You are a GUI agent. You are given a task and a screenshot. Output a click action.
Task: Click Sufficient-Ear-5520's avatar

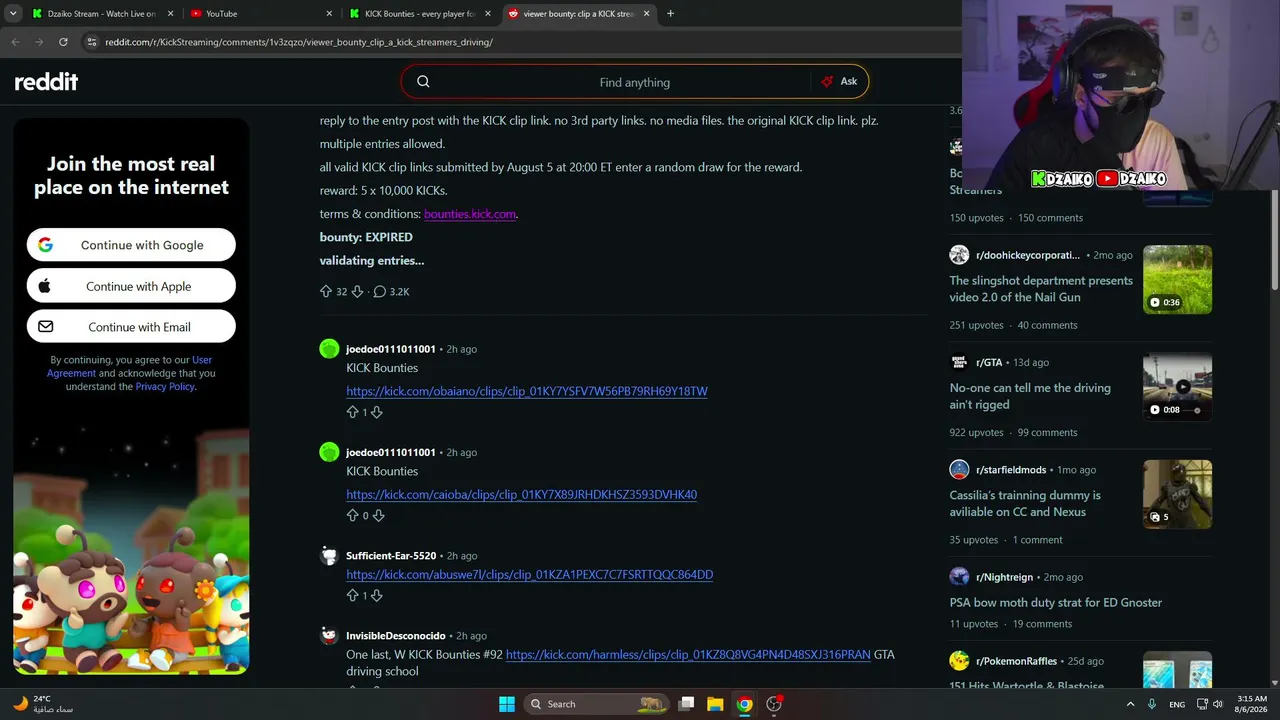[x=329, y=556]
